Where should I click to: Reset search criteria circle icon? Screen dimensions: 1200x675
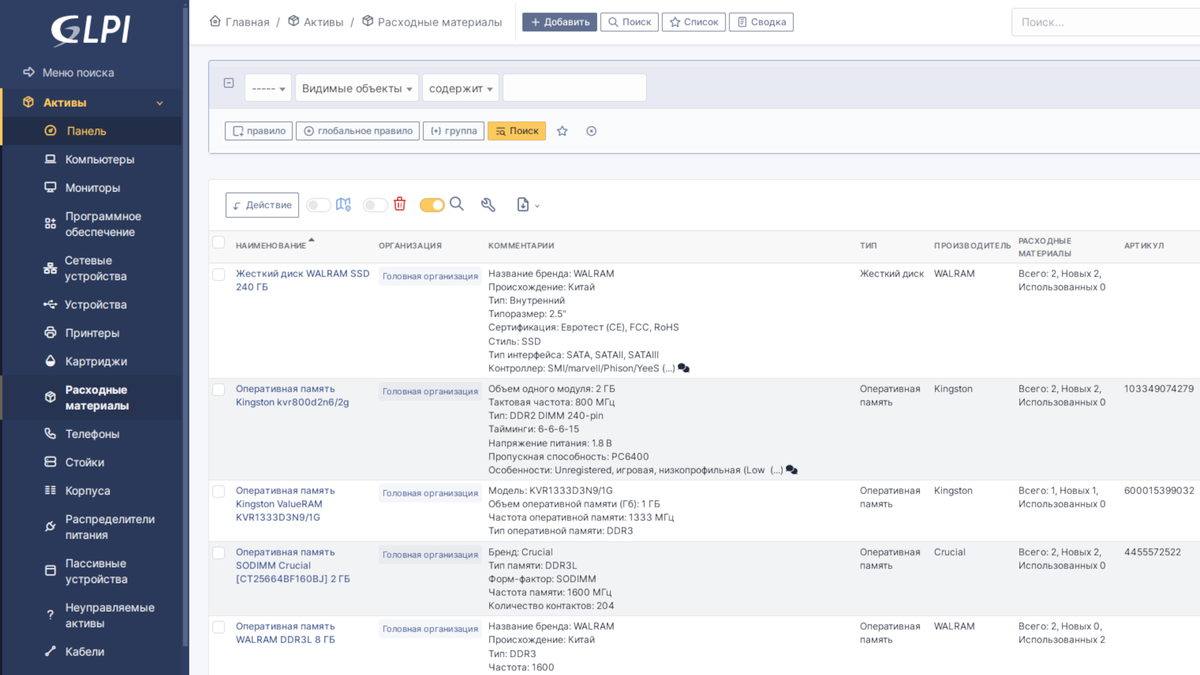tap(591, 131)
